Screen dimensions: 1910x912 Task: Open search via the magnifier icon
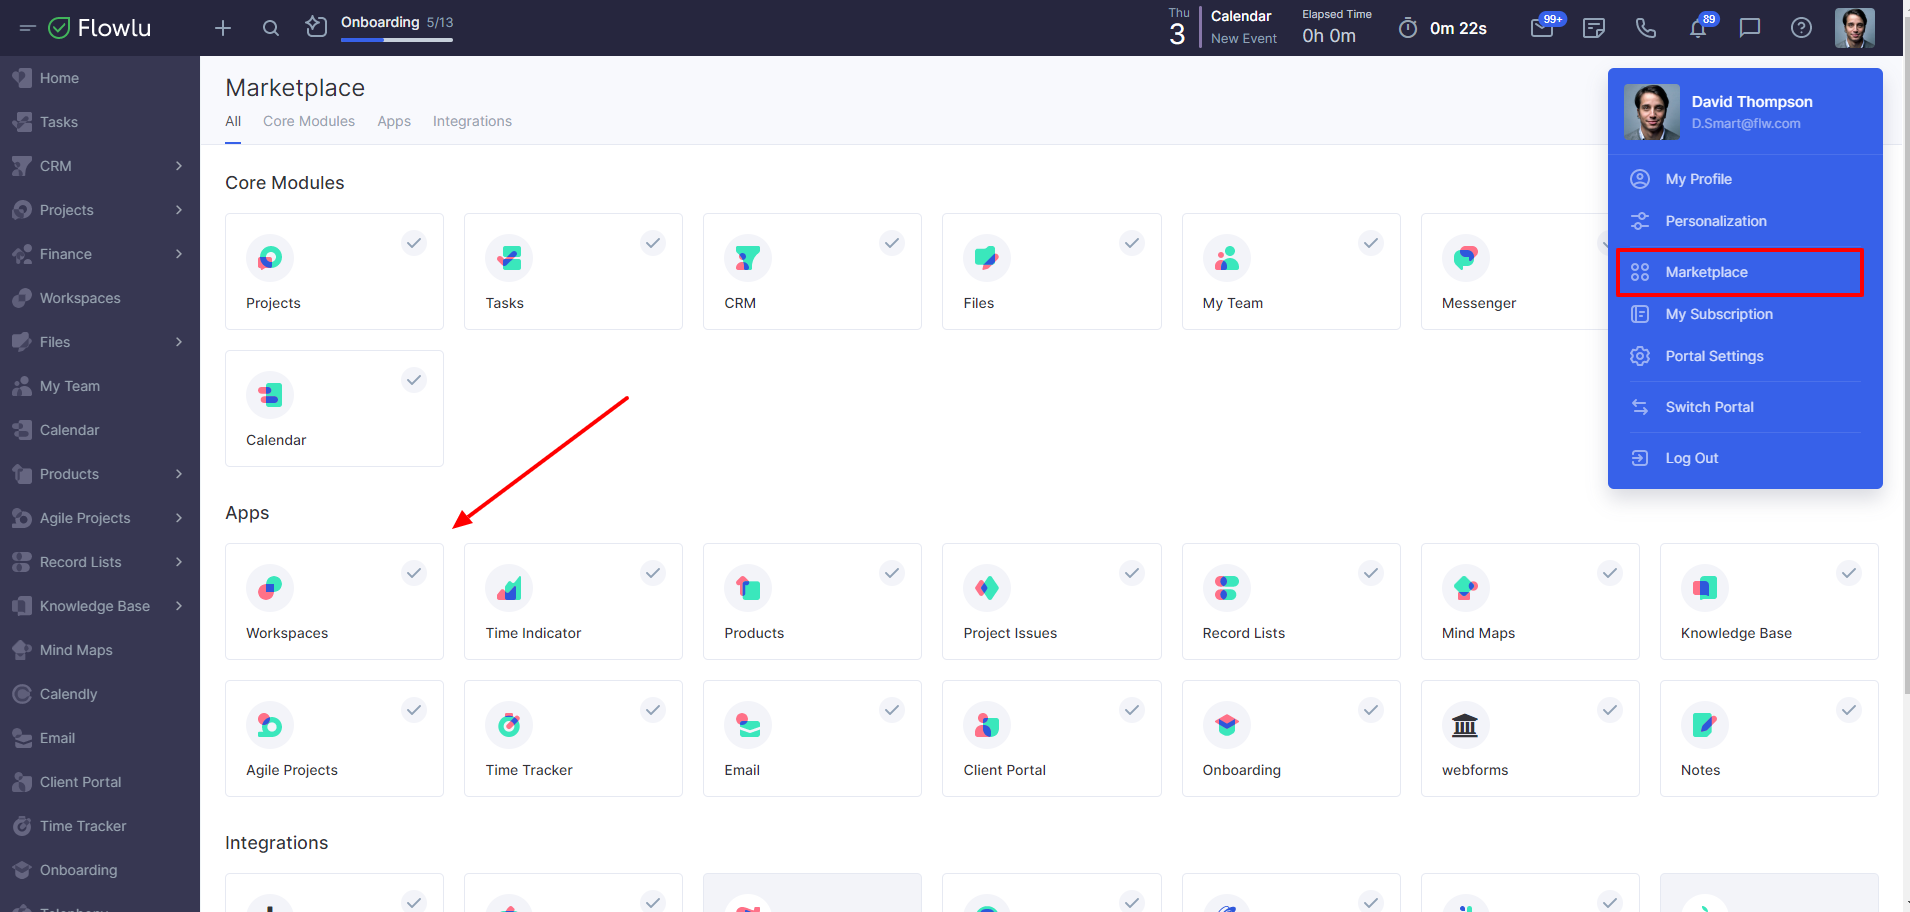pyautogui.click(x=271, y=28)
